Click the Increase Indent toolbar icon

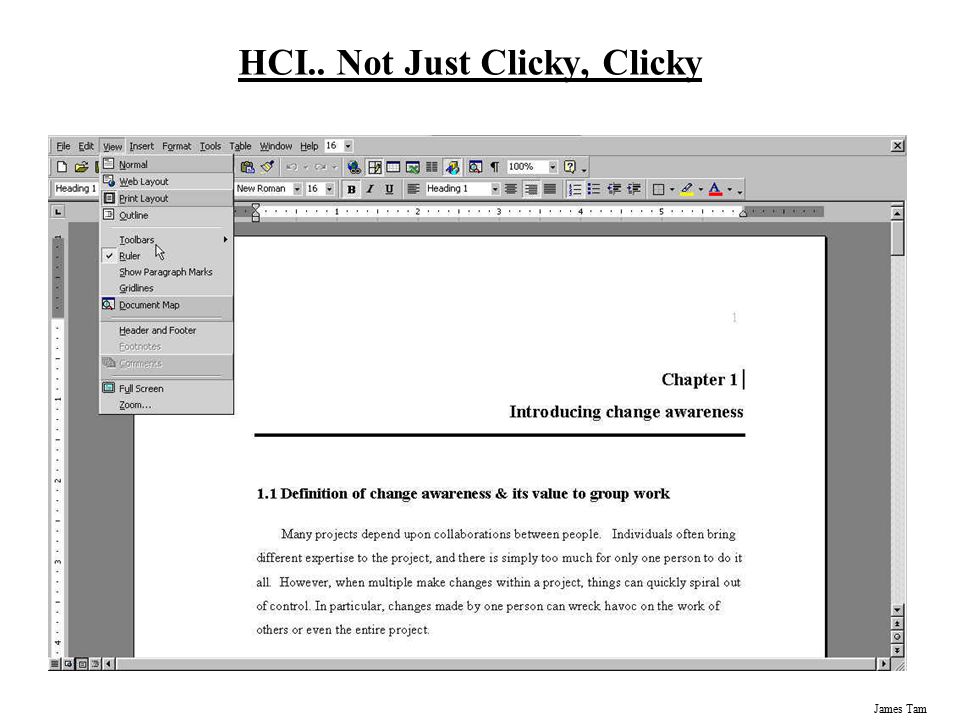click(x=634, y=189)
